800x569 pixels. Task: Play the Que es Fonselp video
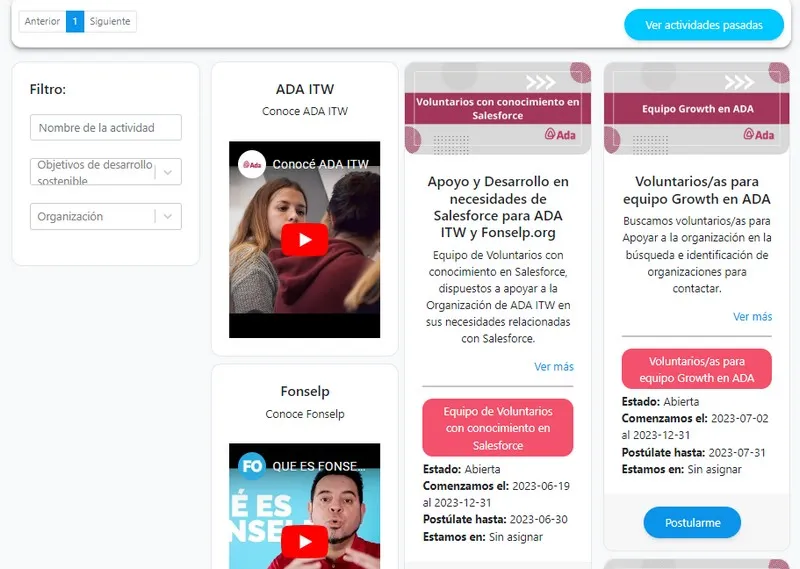[x=304, y=542]
